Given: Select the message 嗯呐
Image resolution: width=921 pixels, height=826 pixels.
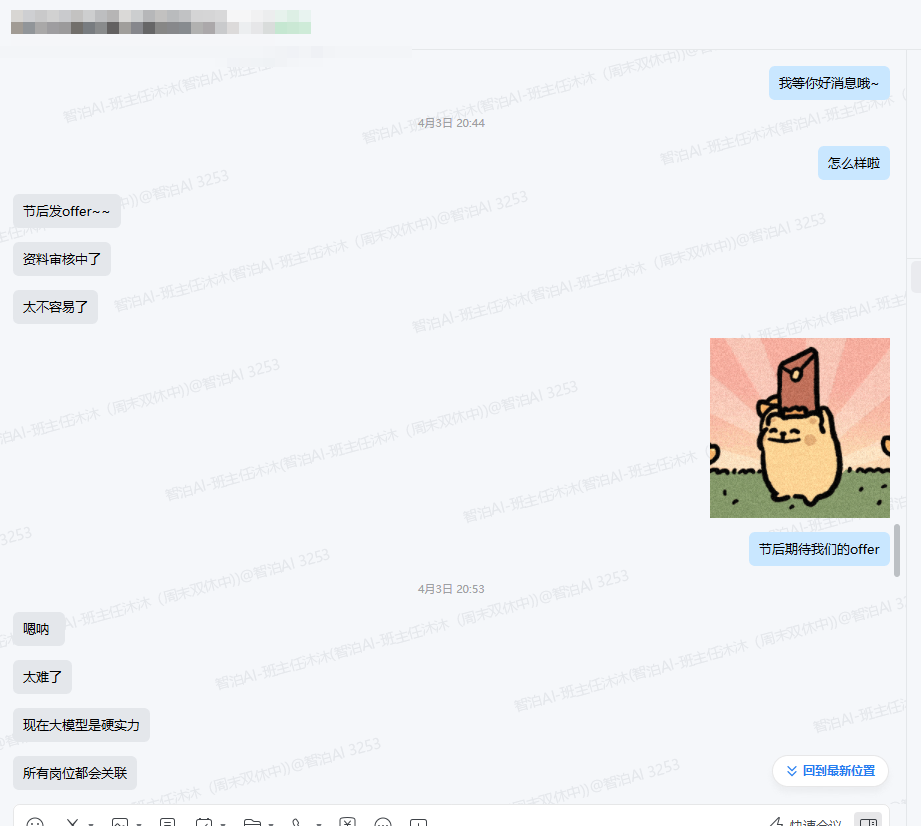Looking at the screenshot, I should tap(39, 629).
